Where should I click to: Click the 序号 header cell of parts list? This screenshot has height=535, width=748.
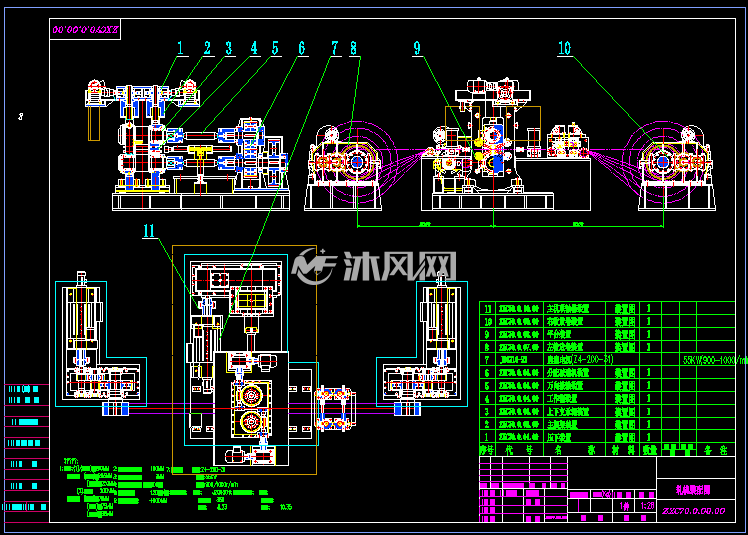488,450
